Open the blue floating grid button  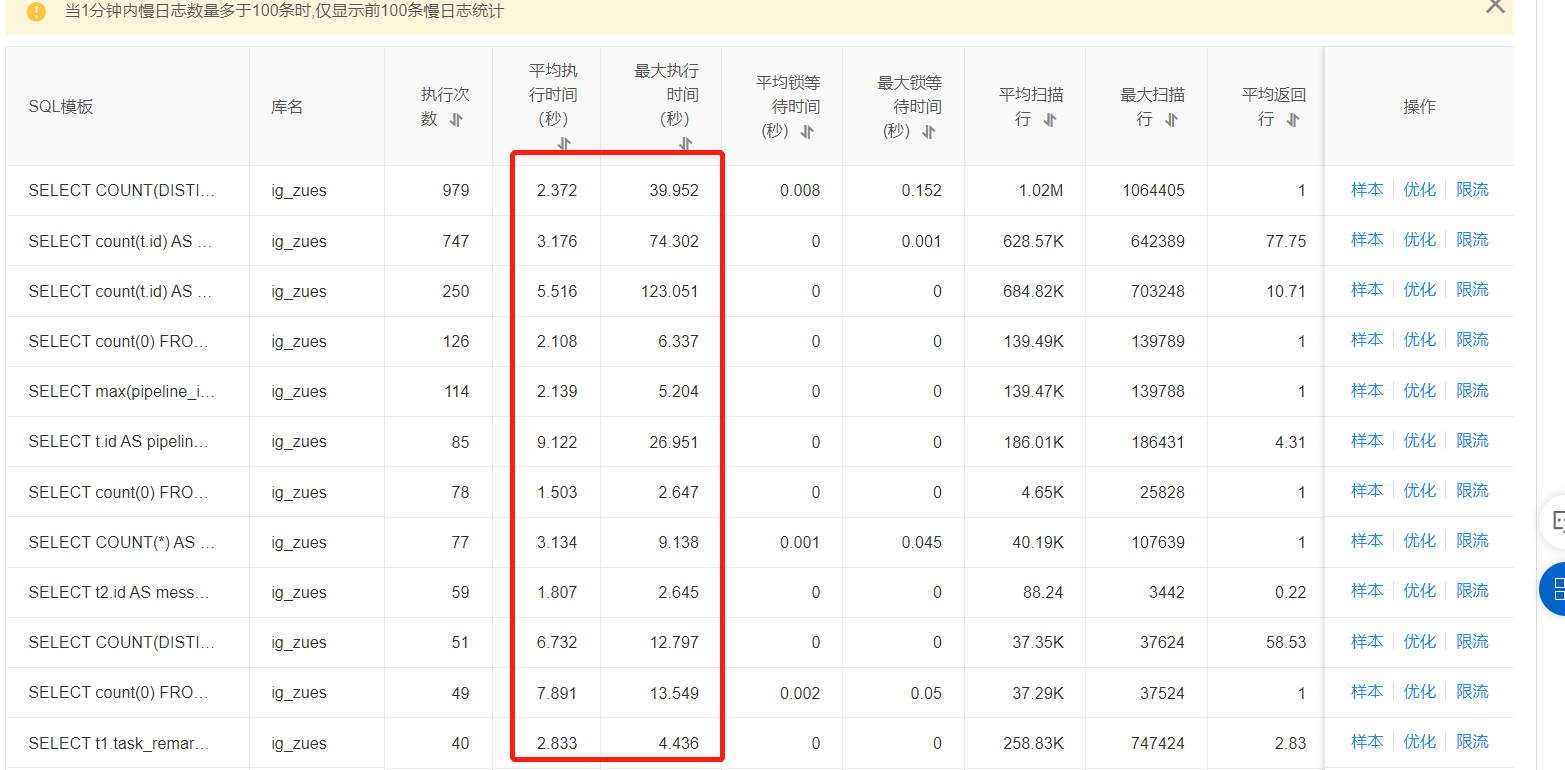pyautogui.click(x=1553, y=589)
